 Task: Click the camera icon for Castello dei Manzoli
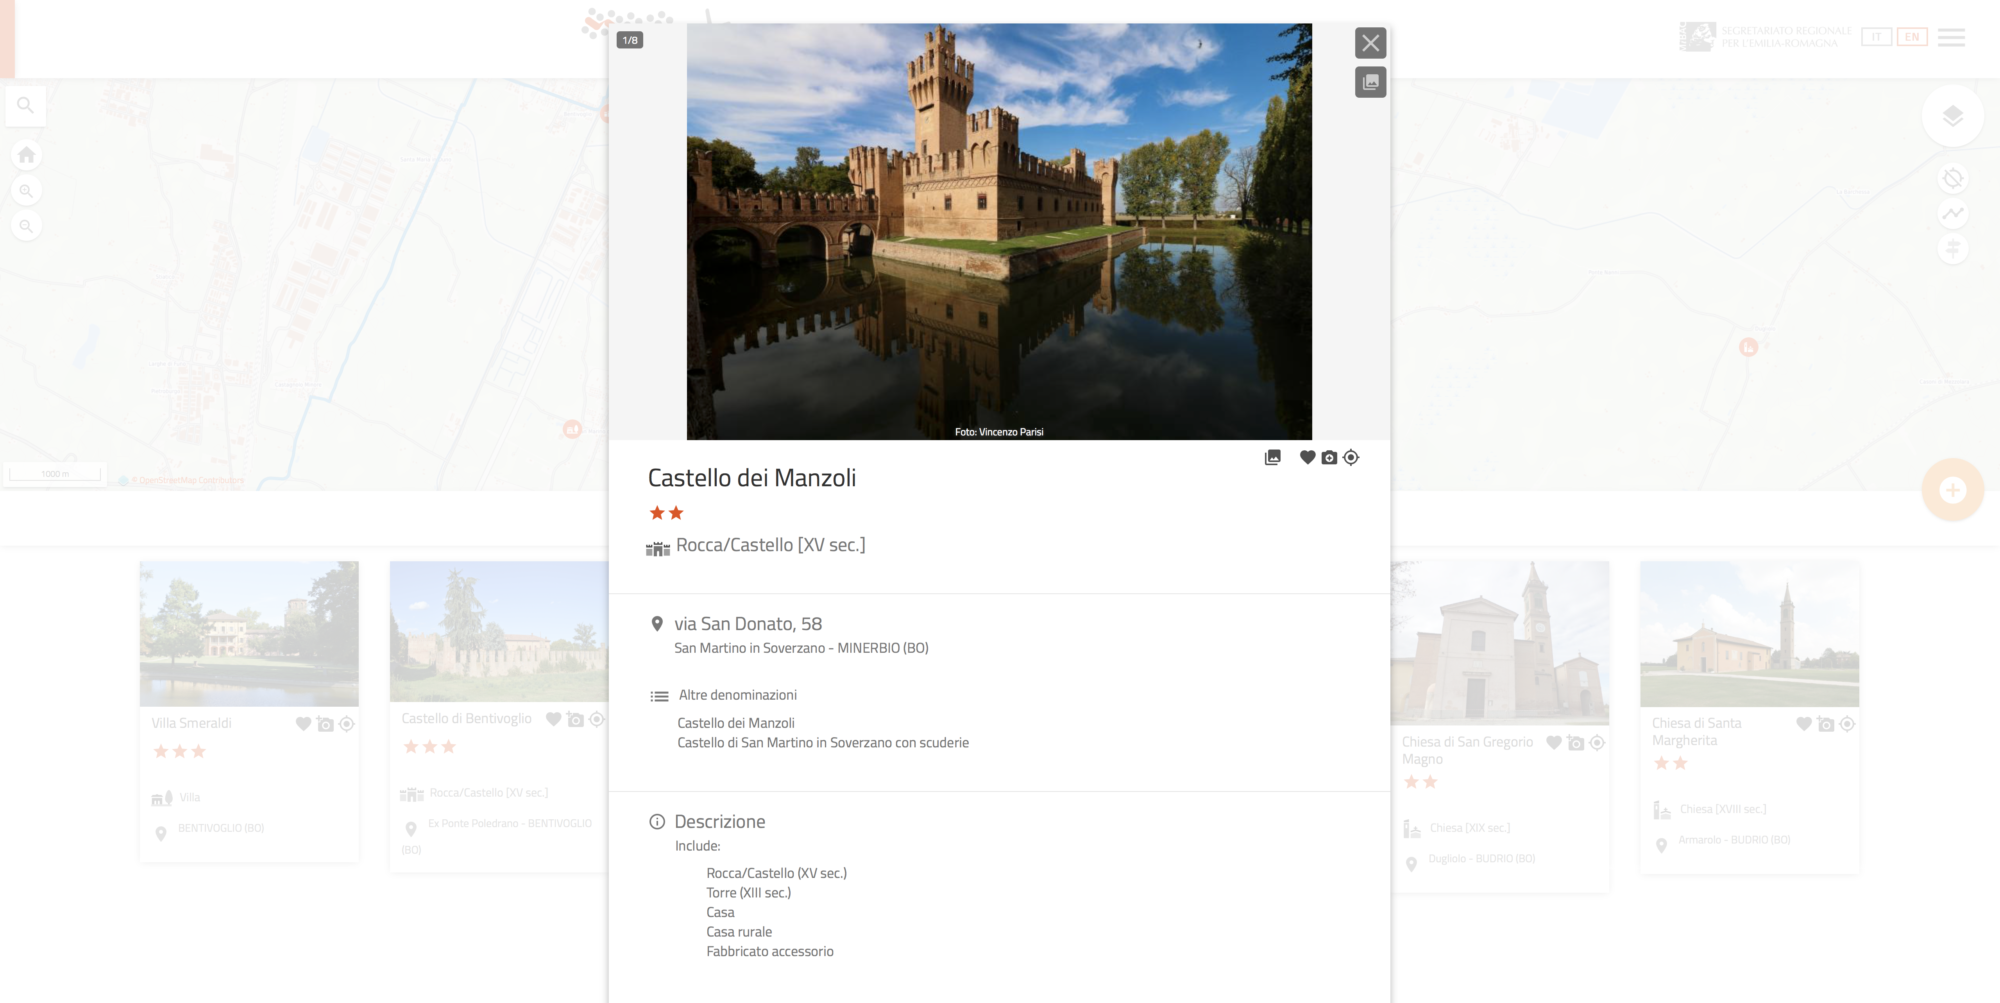(x=1329, y=457)
